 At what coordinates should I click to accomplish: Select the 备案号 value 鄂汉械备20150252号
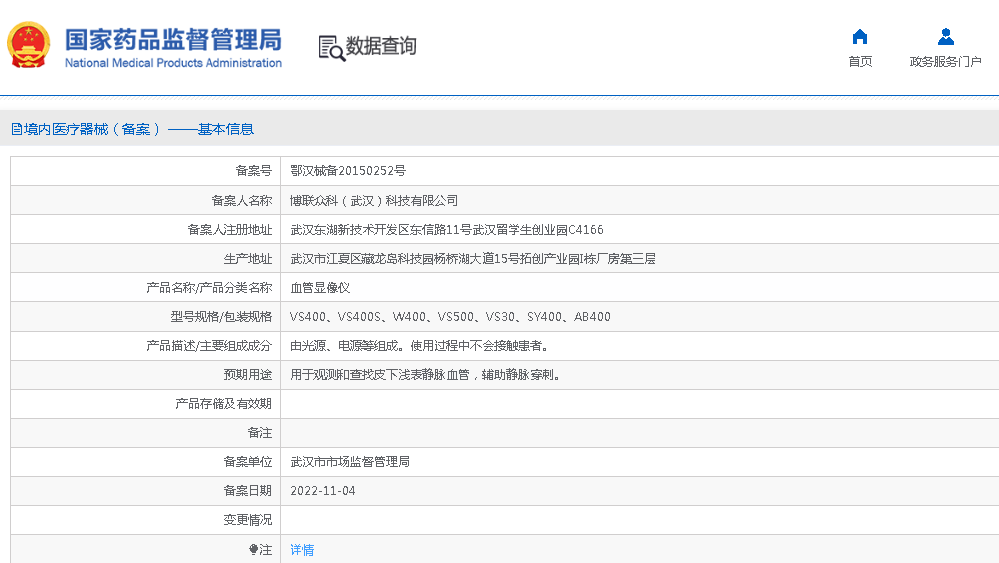point(348,171)
